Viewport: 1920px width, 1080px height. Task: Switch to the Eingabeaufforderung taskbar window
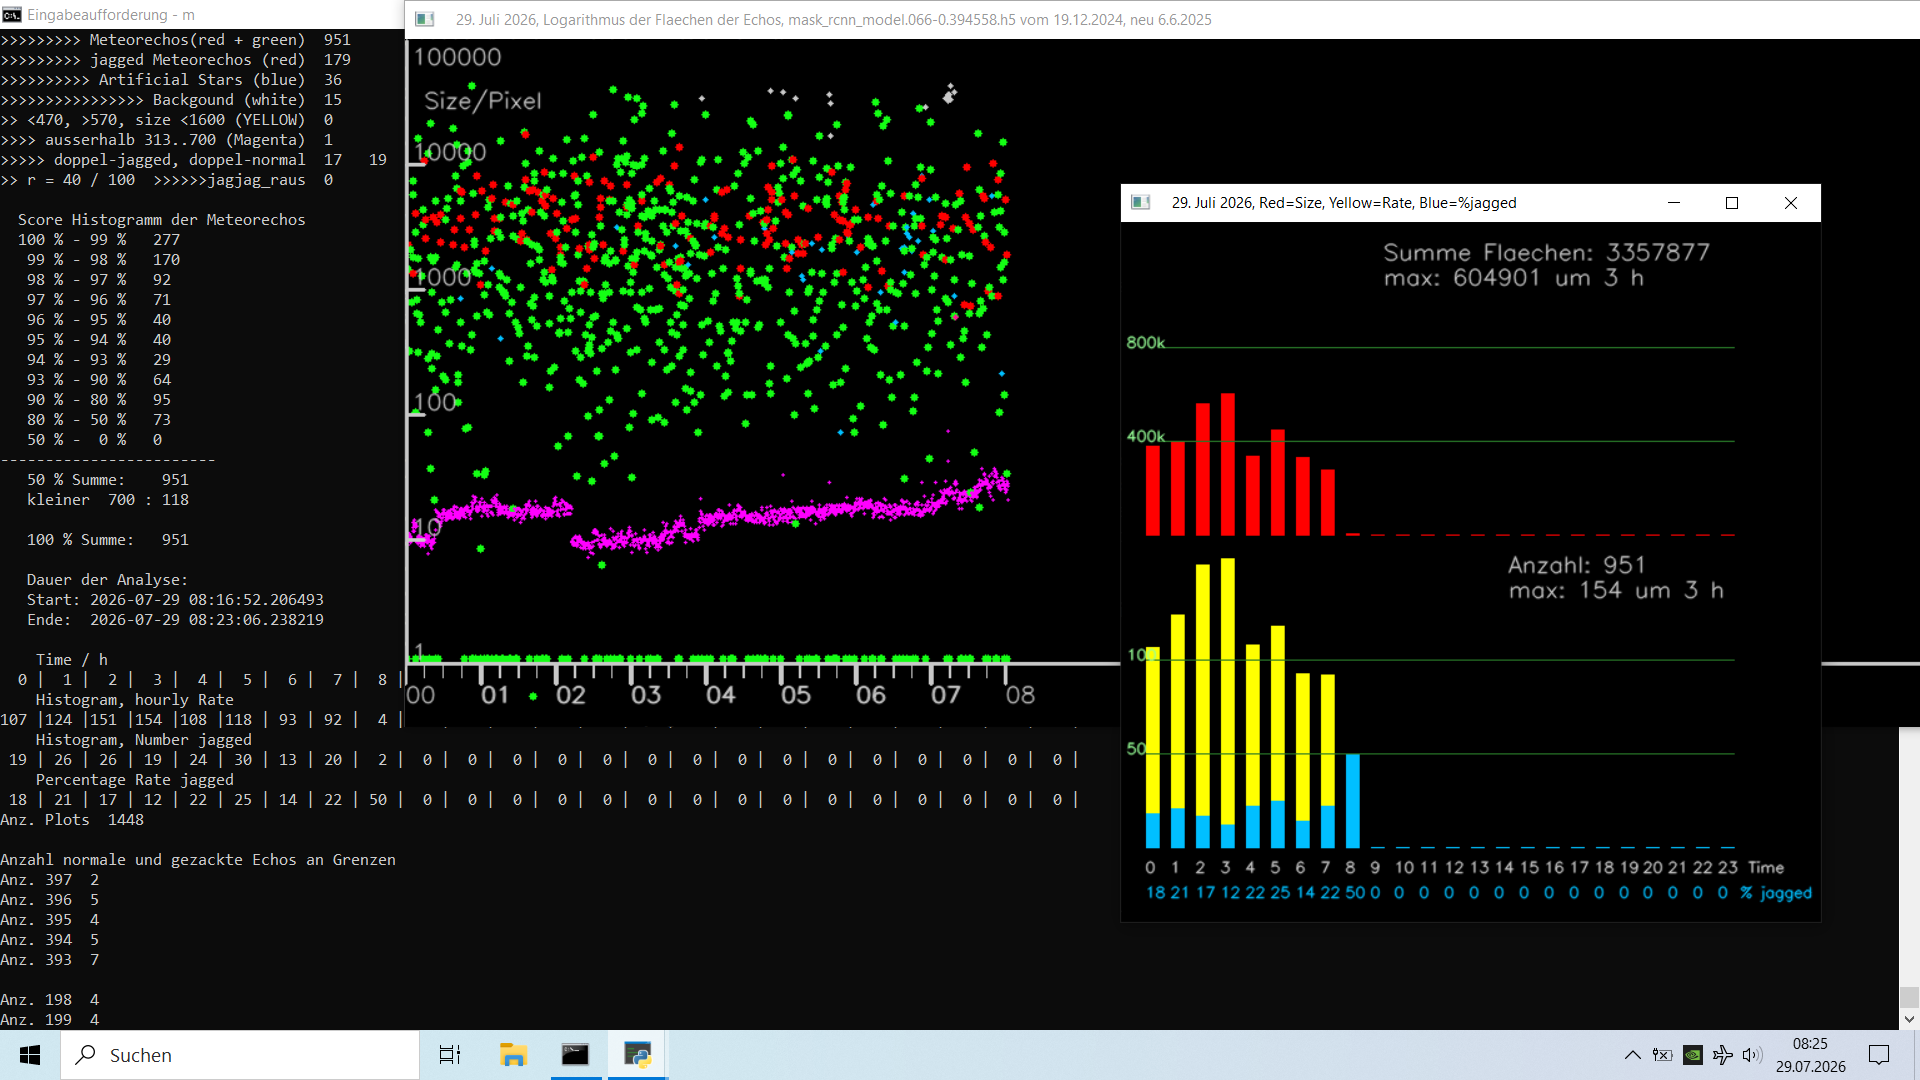tap(575, 1055)
